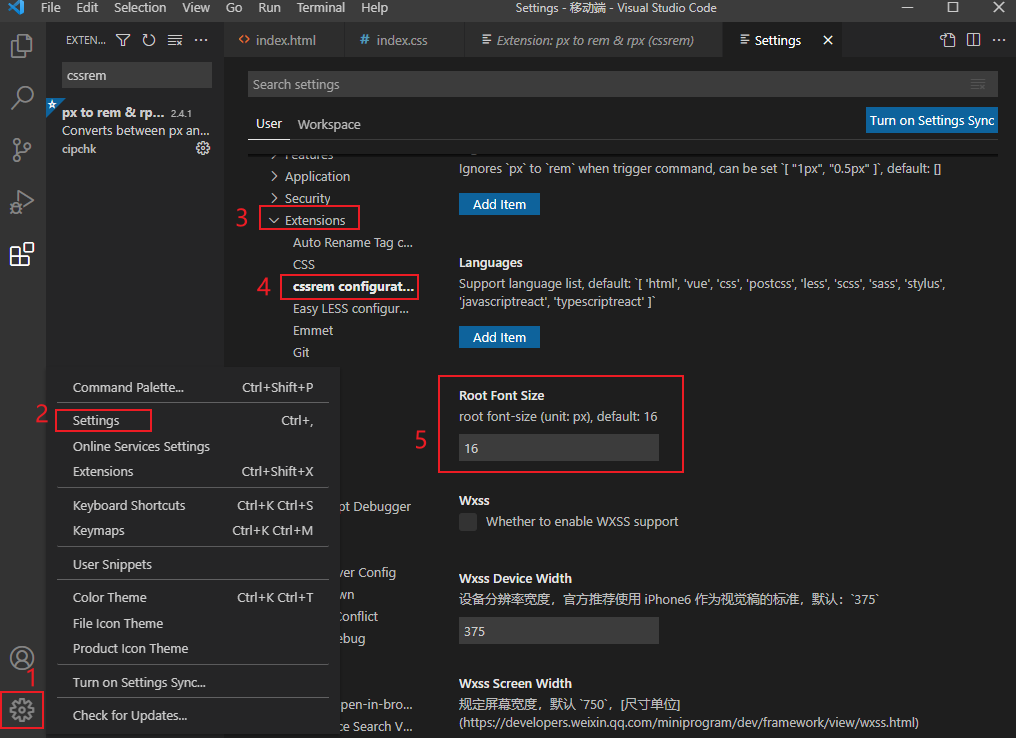This screenshot has height=738, width=1016.
Task: Choose Turn on Settings Sync menu entry
Action: click(192, 682)
